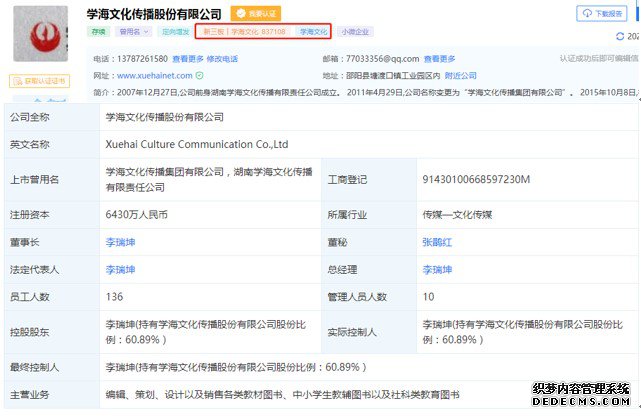The image size is (641, 416).
Task: Click the 我要认证 certification button
Action: (256, 13)
